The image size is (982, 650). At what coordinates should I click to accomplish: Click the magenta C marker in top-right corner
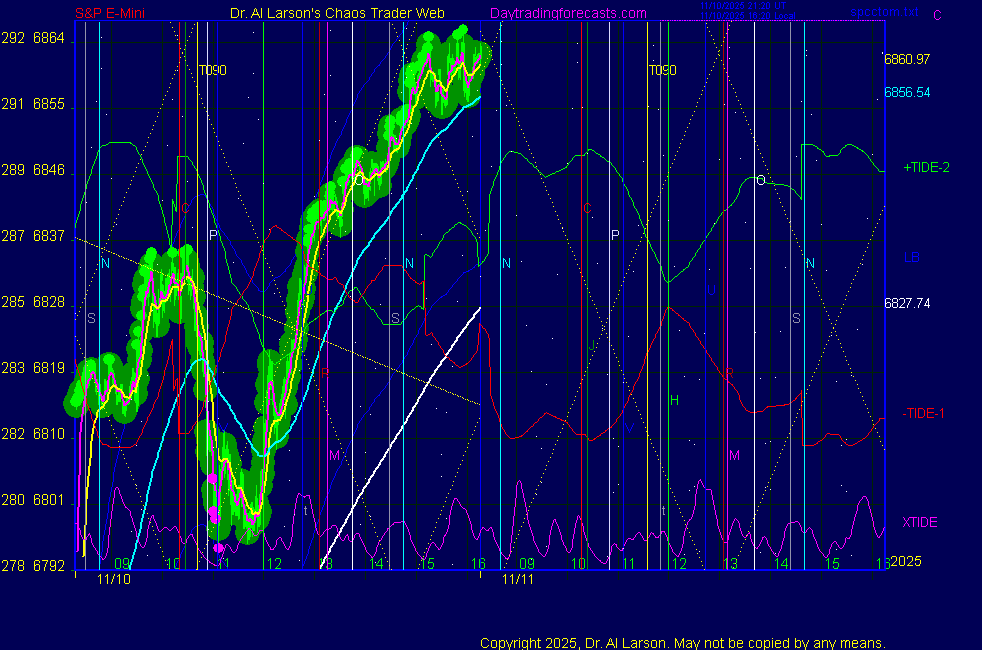(x=937, y=14)
